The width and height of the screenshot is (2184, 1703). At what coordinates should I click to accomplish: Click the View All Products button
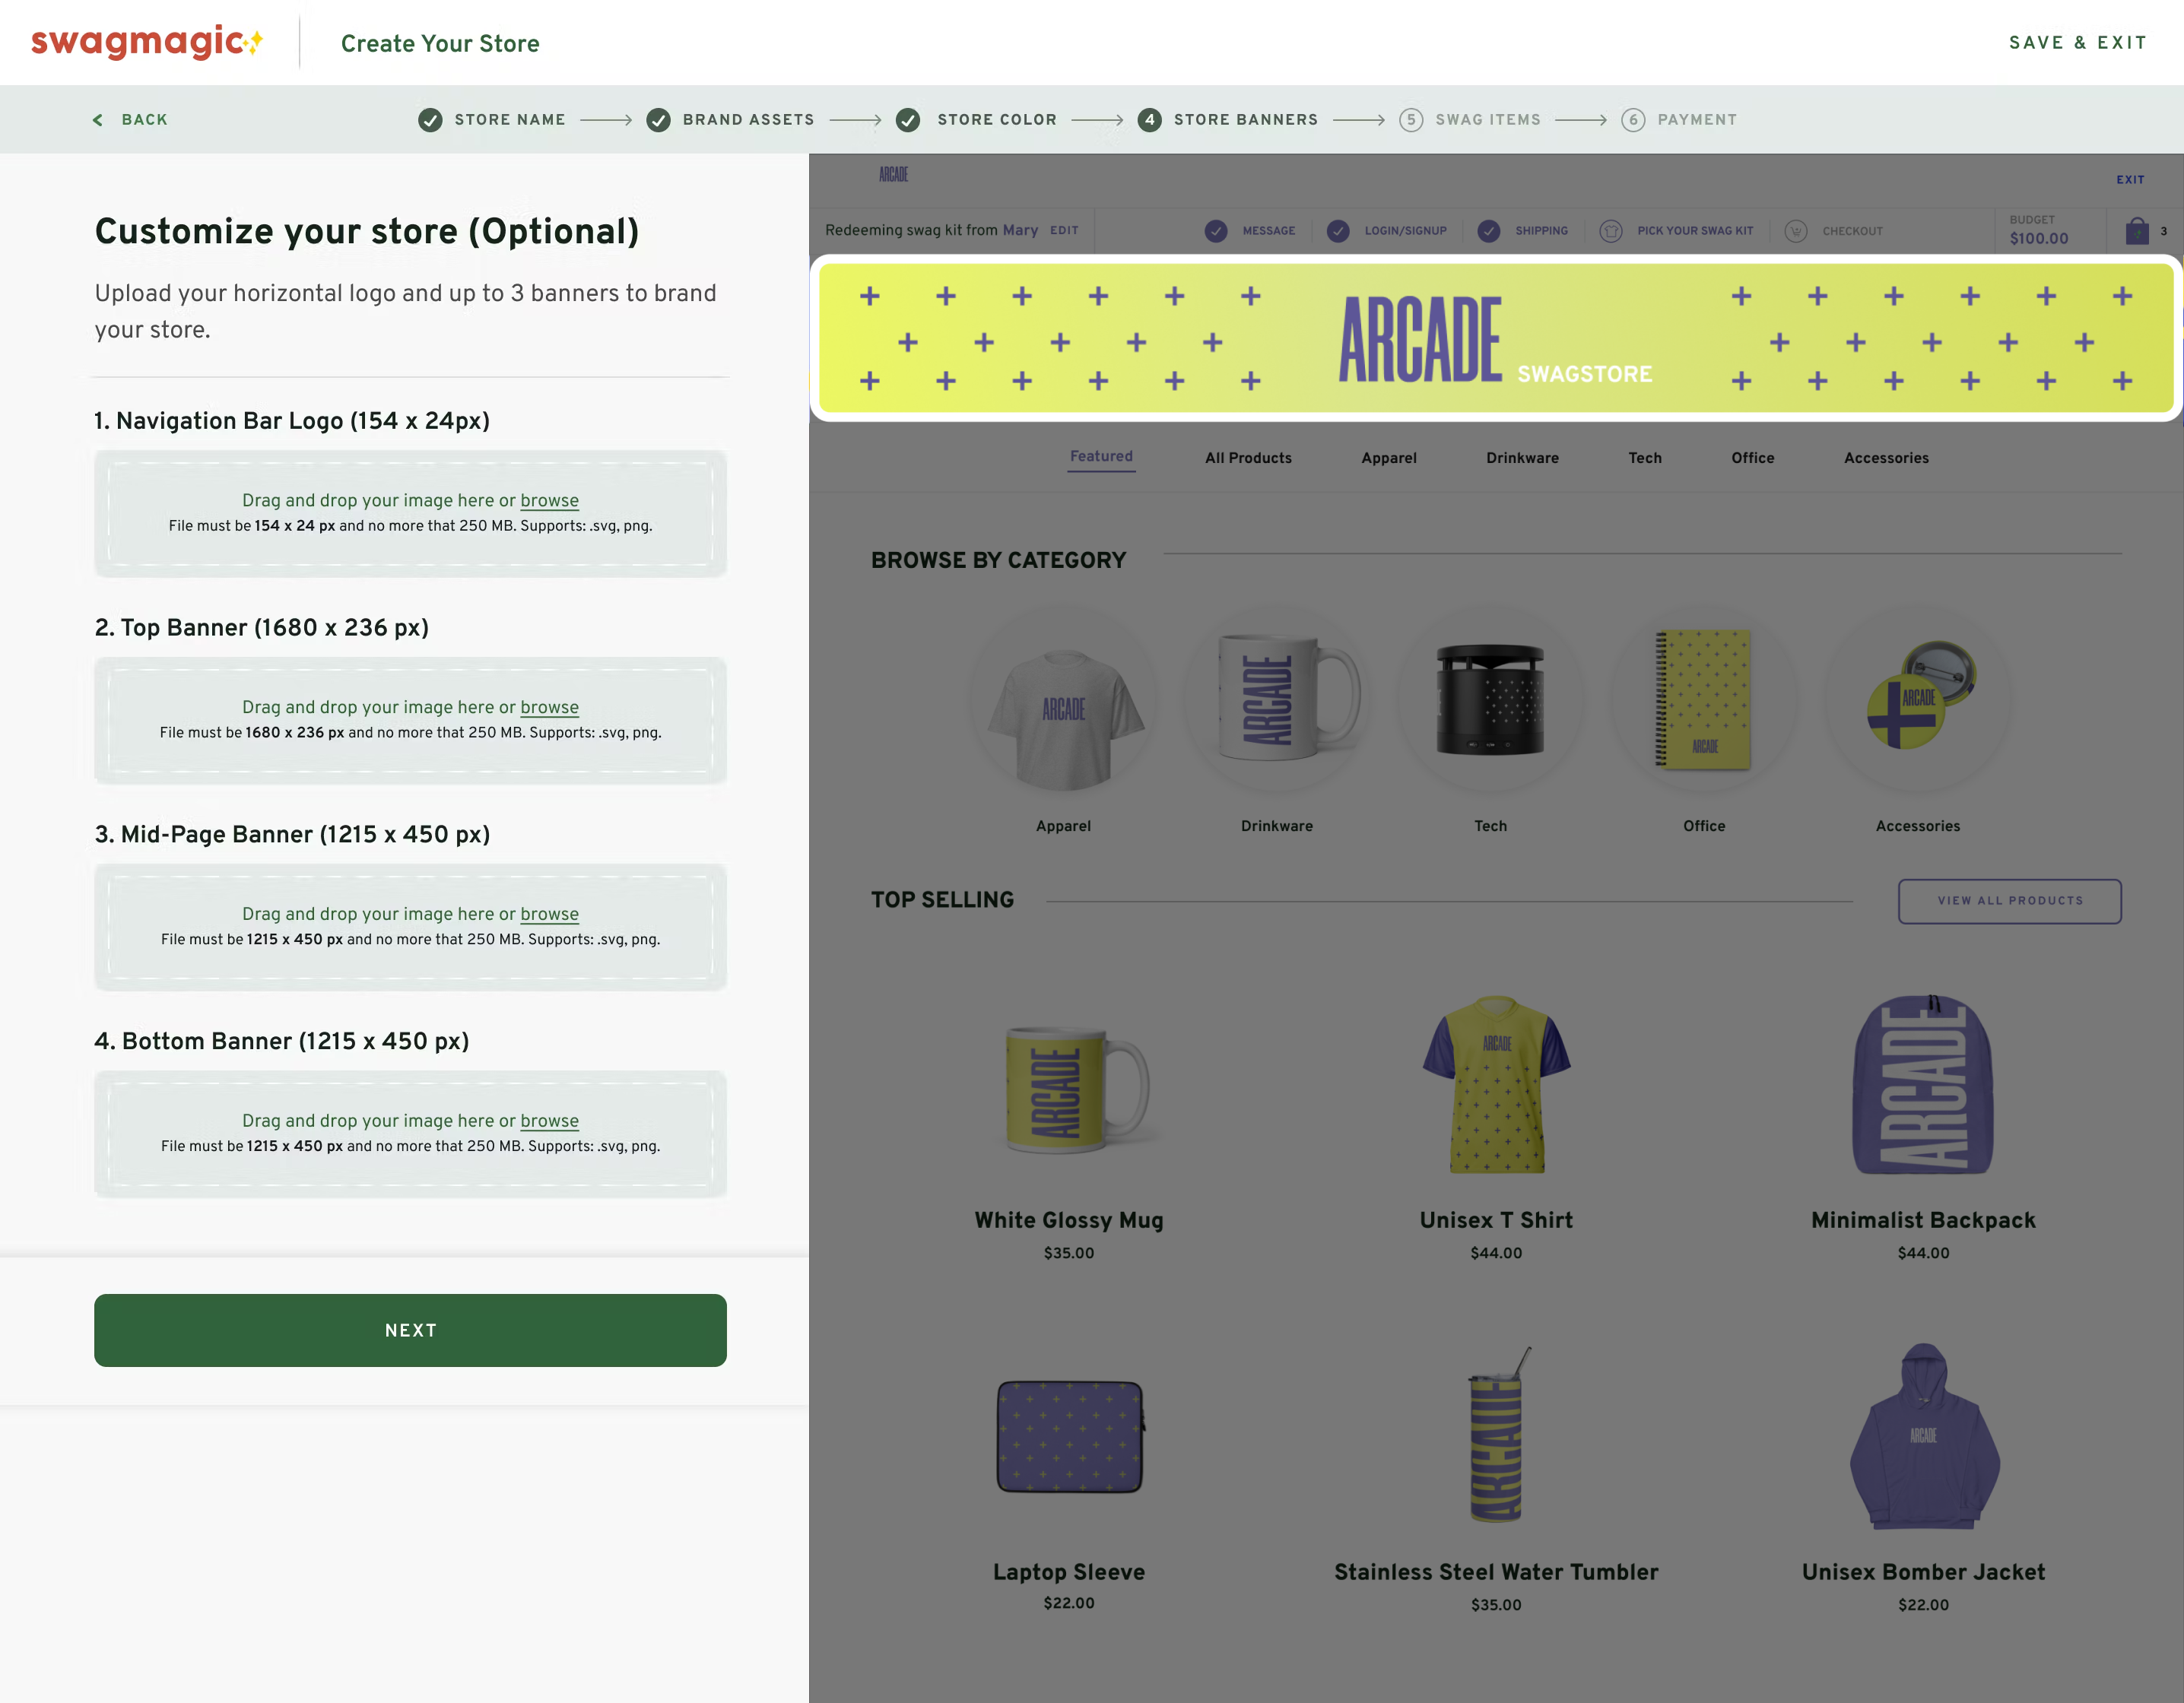pyautogui.click(x=2010, y=901)
